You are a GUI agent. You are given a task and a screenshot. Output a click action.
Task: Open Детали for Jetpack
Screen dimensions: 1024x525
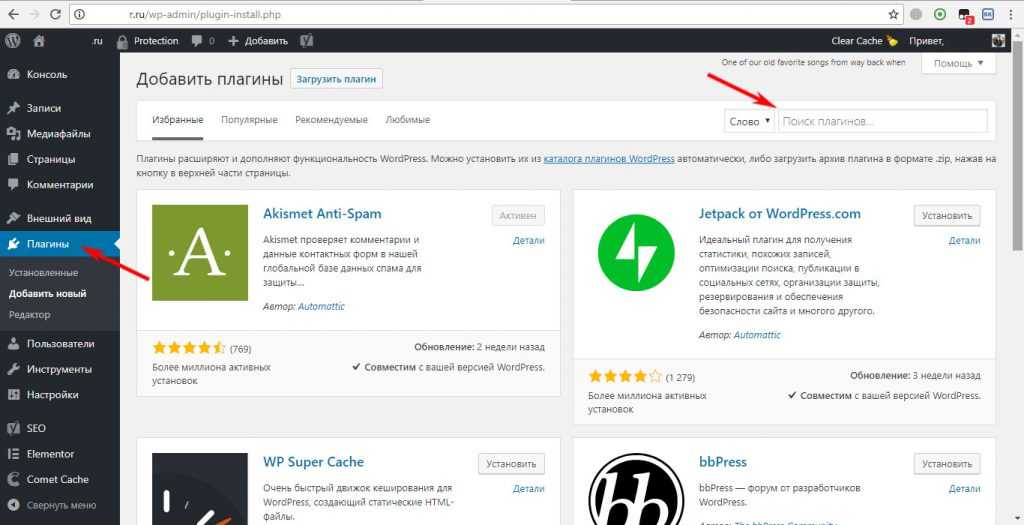[965, 240]
